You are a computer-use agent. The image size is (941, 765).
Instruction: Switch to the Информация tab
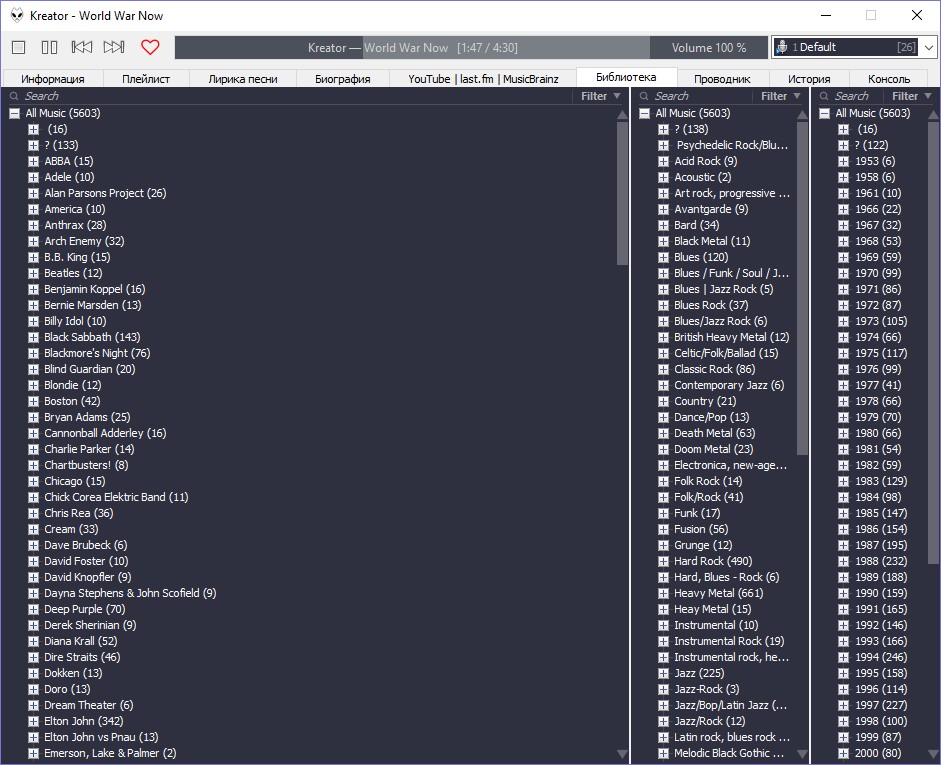53,79
